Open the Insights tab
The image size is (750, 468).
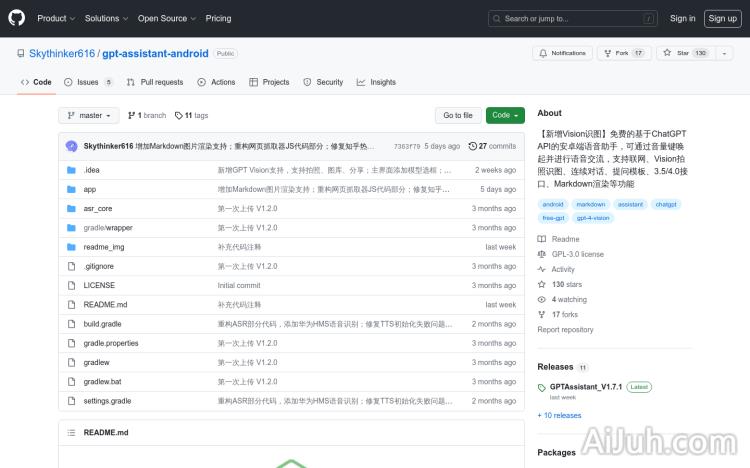pos(376,82)
